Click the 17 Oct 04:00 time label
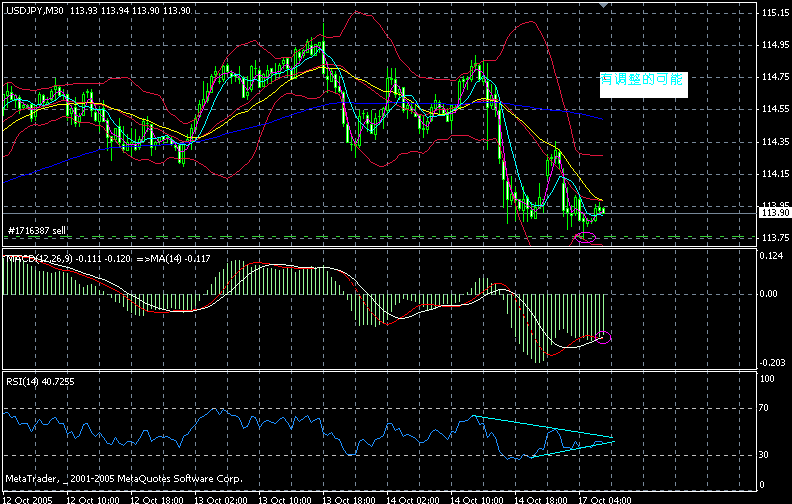Image resolution: width=792 pixels, height=504 pixels. coord(605,500)
